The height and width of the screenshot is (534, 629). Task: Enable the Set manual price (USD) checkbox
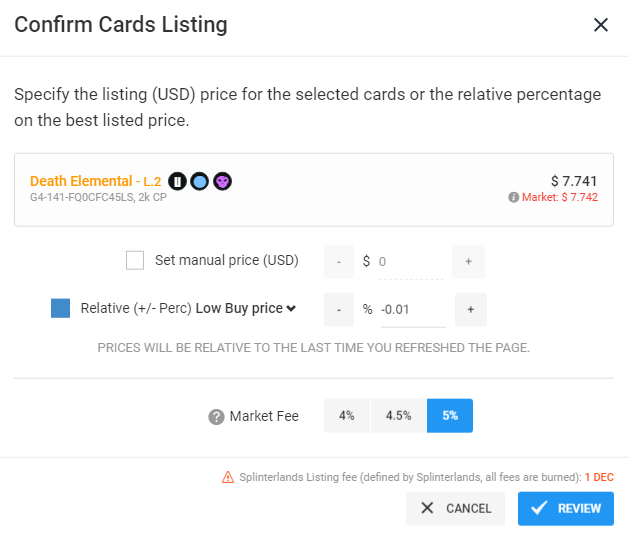click(135, 260)
